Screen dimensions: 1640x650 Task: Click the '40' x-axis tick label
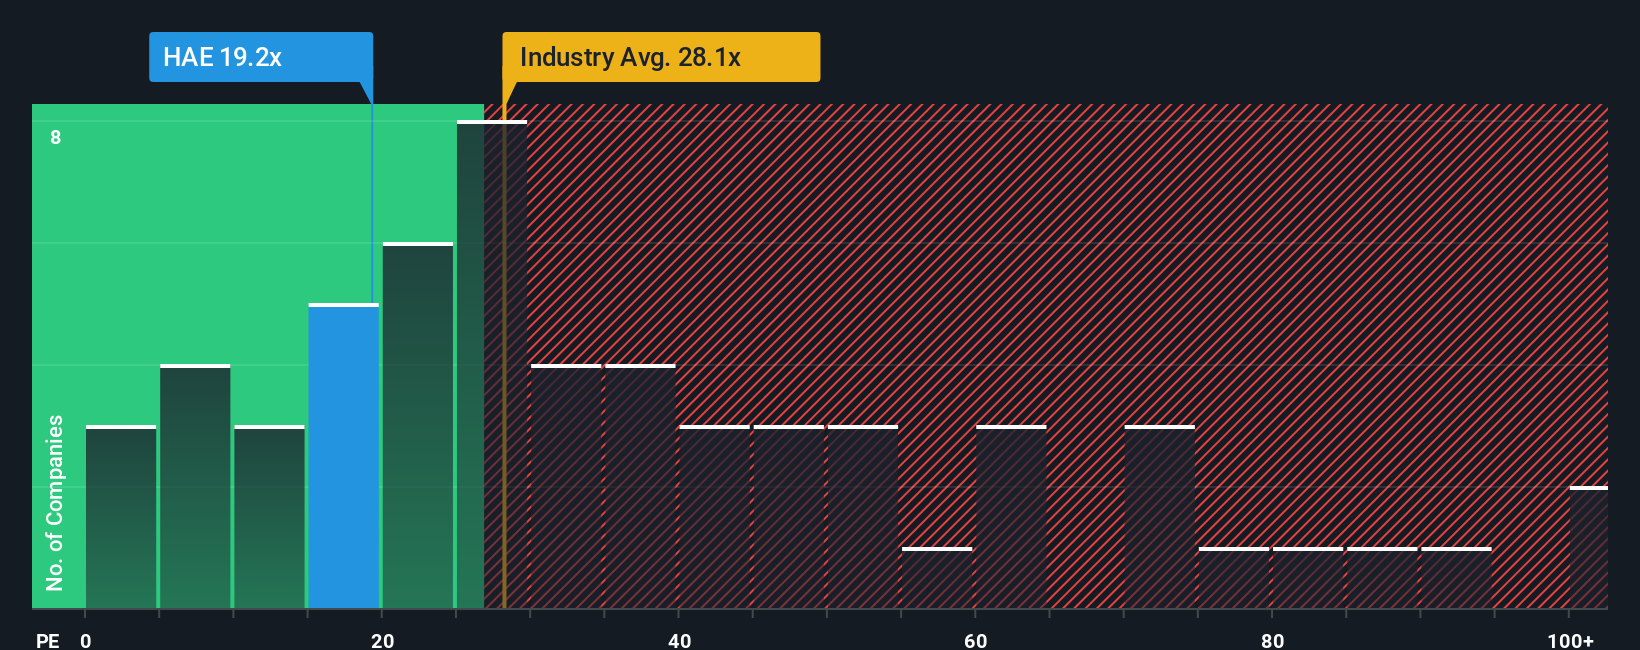click(x=680, y=640)
